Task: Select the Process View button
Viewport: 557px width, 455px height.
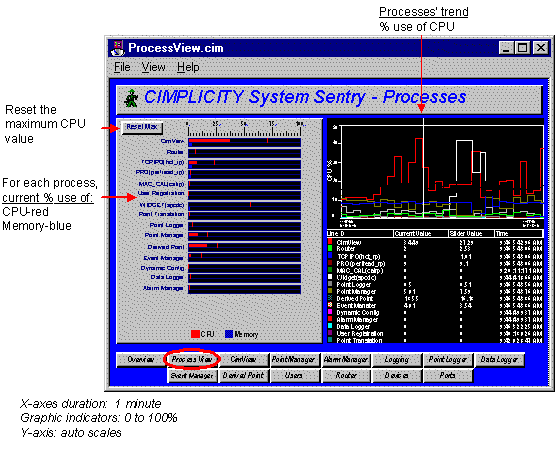Action: point(192,359)
